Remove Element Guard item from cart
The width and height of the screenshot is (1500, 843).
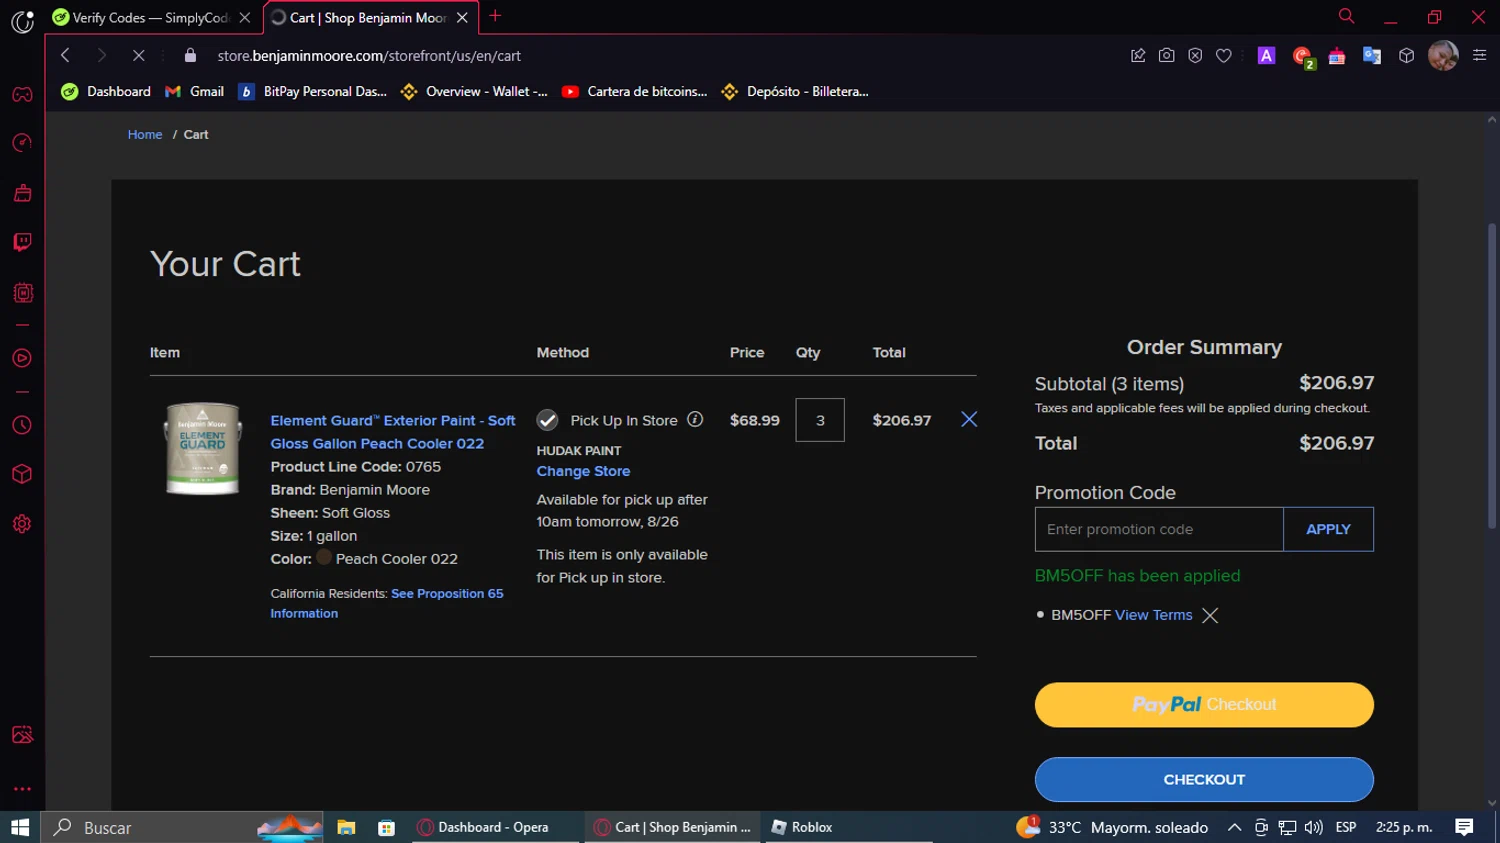969,419
